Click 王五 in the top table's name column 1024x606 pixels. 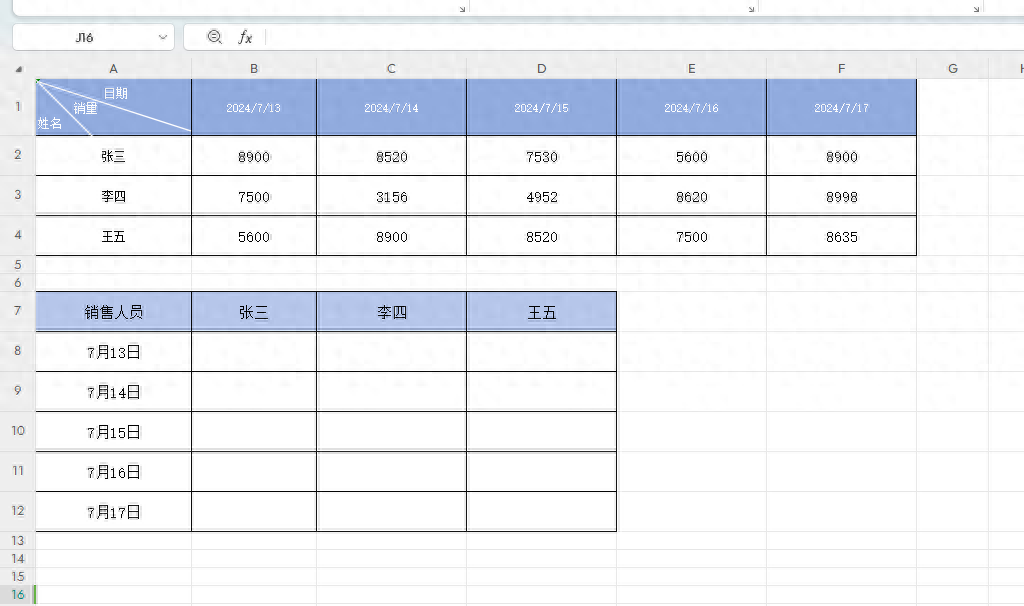tap(114, 236)
